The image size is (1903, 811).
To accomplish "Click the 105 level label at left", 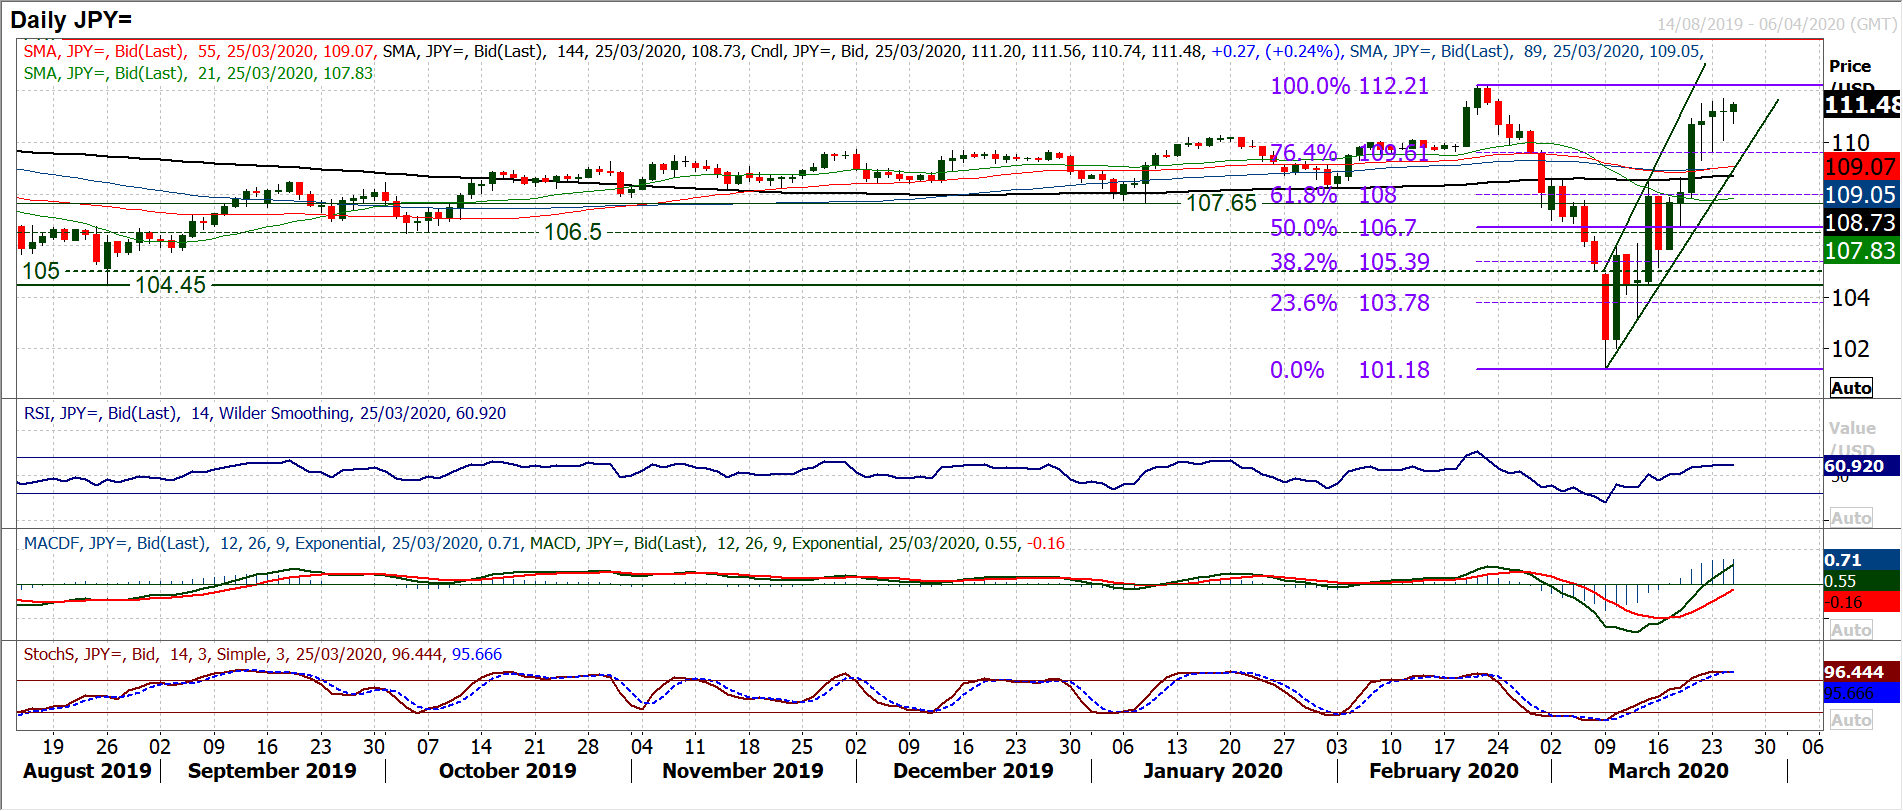I will tap(41, 271).
